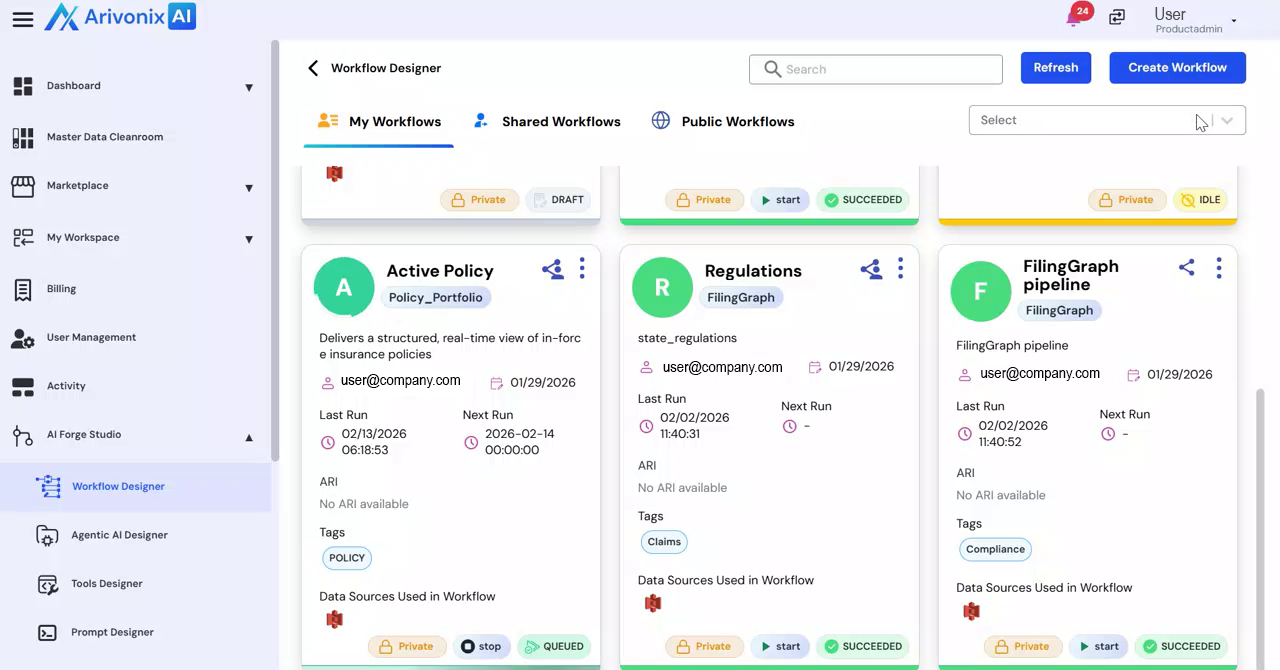Click the Create Workflow button
The image size is (1280, 670).
(x=1177, y=68)
